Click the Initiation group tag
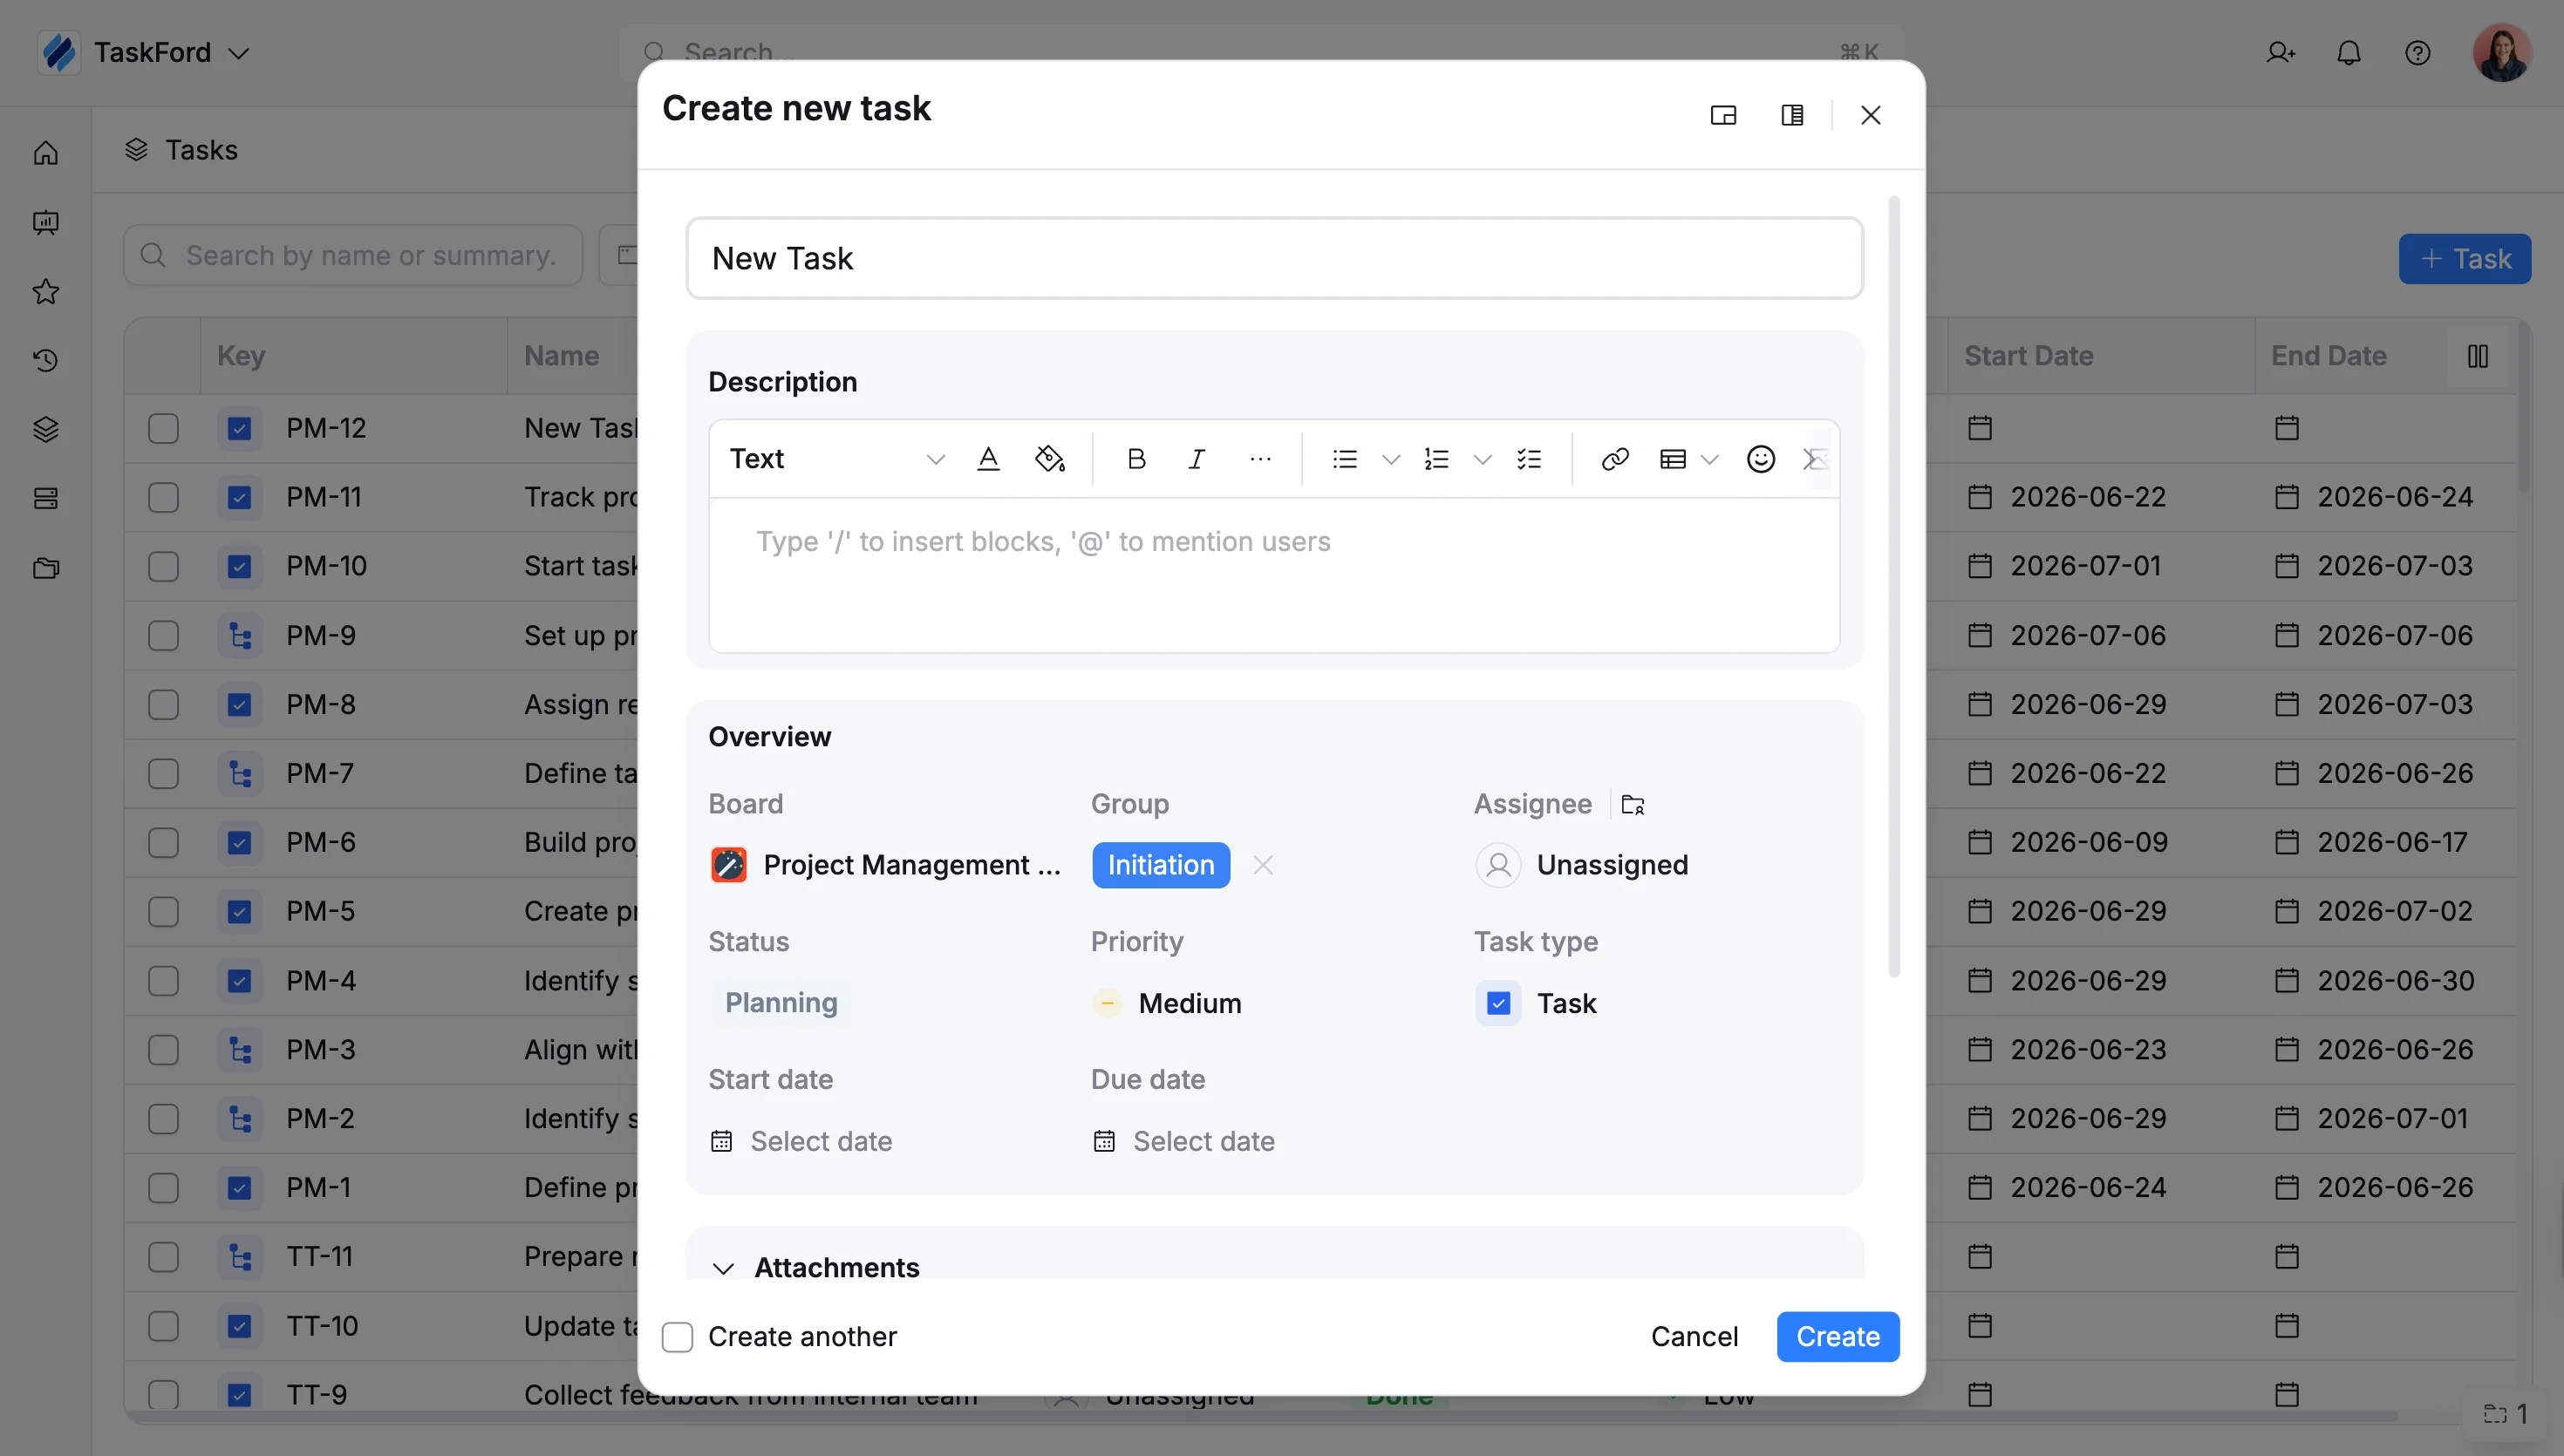 pos(1160,866)
